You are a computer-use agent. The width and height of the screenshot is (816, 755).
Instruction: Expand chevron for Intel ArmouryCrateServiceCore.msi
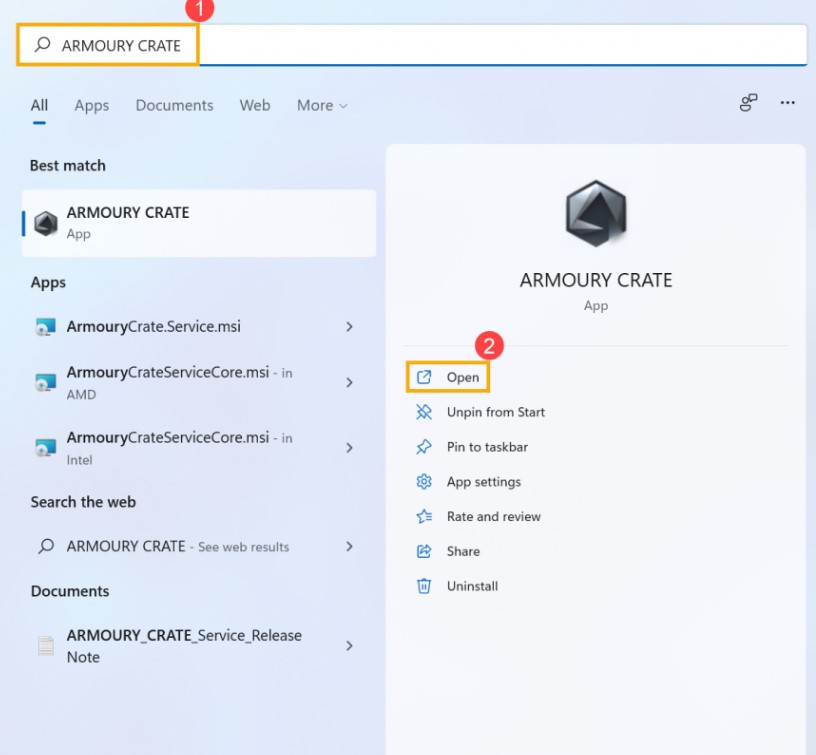[x=349, y=447]
